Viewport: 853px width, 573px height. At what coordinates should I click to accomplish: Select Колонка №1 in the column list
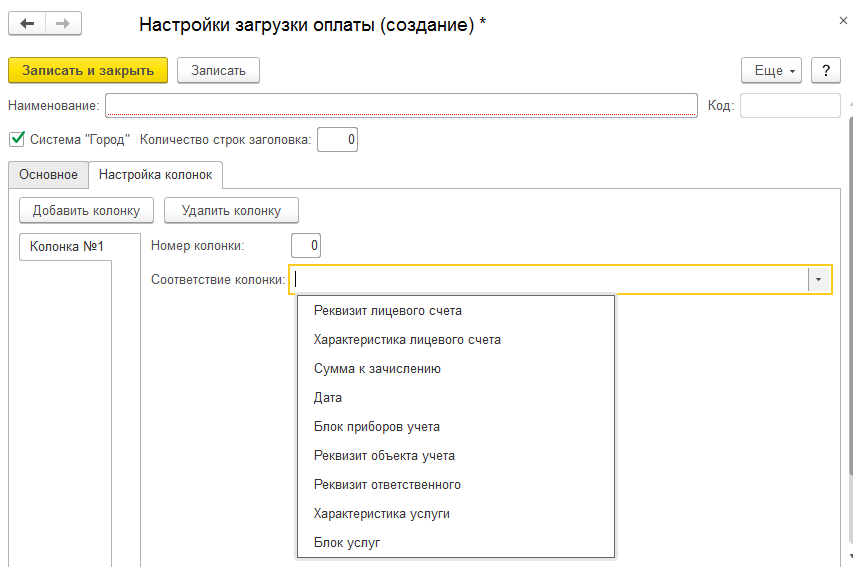point(66,247)
